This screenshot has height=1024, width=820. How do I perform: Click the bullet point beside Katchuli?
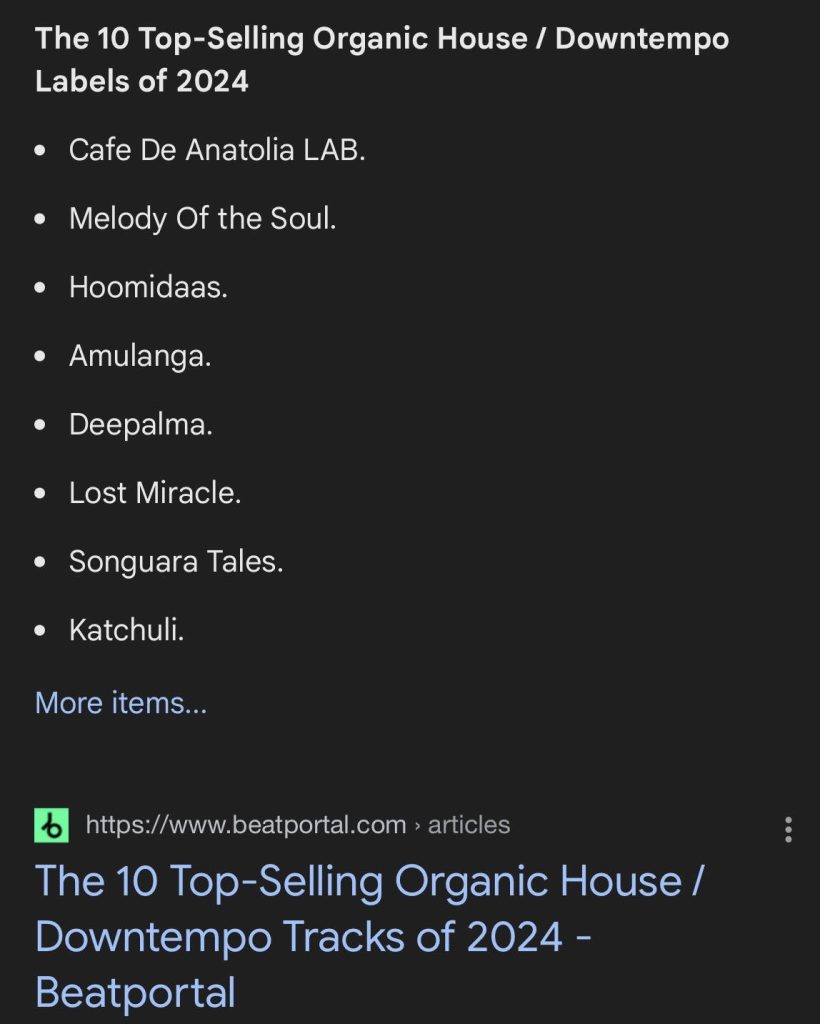(x=40, y=631)
